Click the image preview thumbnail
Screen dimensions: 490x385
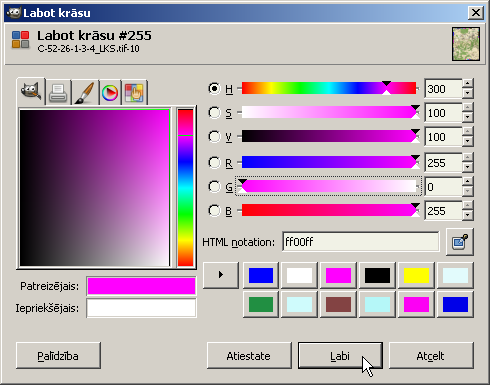tap(466, 44)
